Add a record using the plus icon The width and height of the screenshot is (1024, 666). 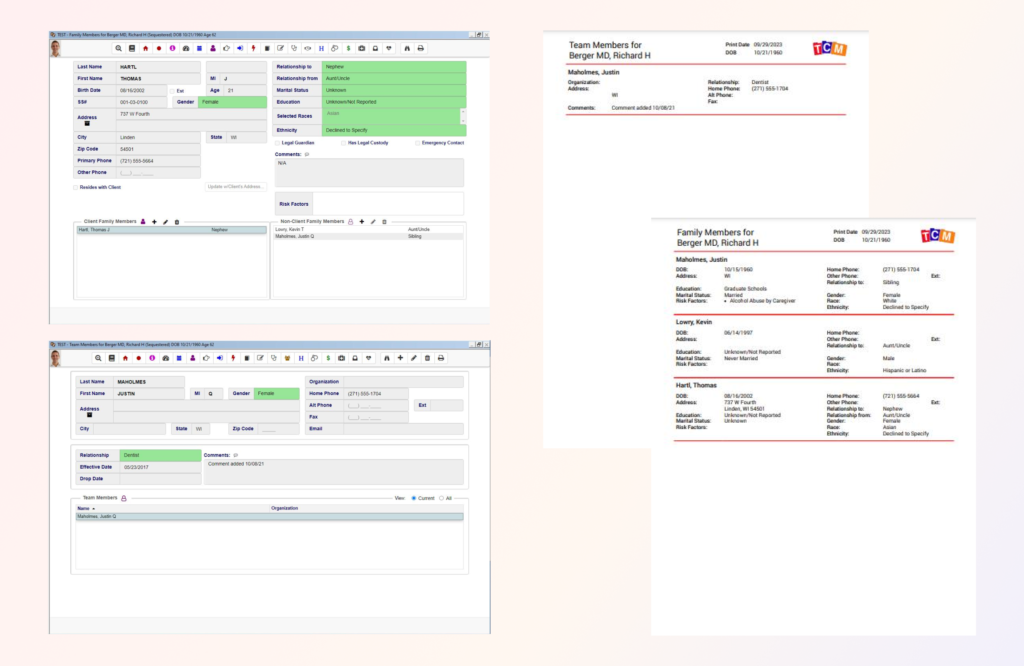click(x=400, y=357)
